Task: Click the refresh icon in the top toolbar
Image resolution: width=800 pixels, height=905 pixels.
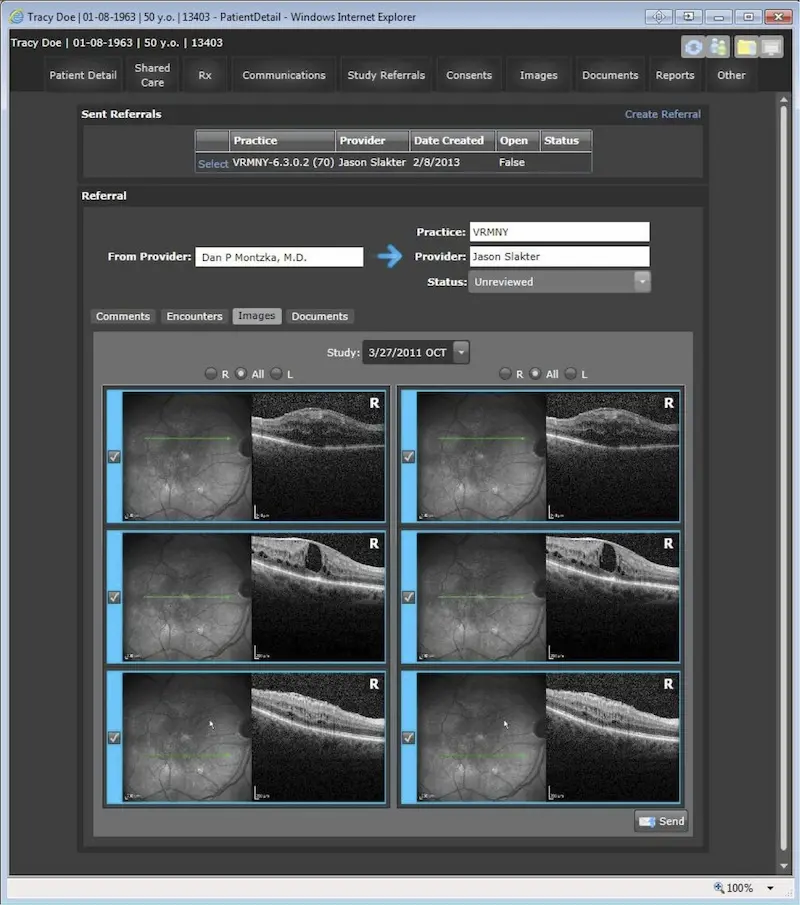Action: pos(693,47)
